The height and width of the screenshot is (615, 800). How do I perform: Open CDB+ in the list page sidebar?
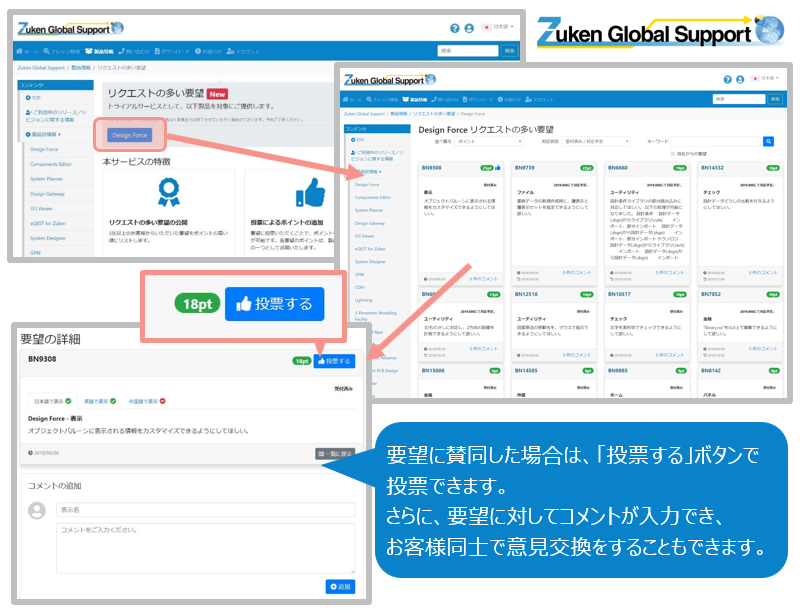tap(360, 287)
